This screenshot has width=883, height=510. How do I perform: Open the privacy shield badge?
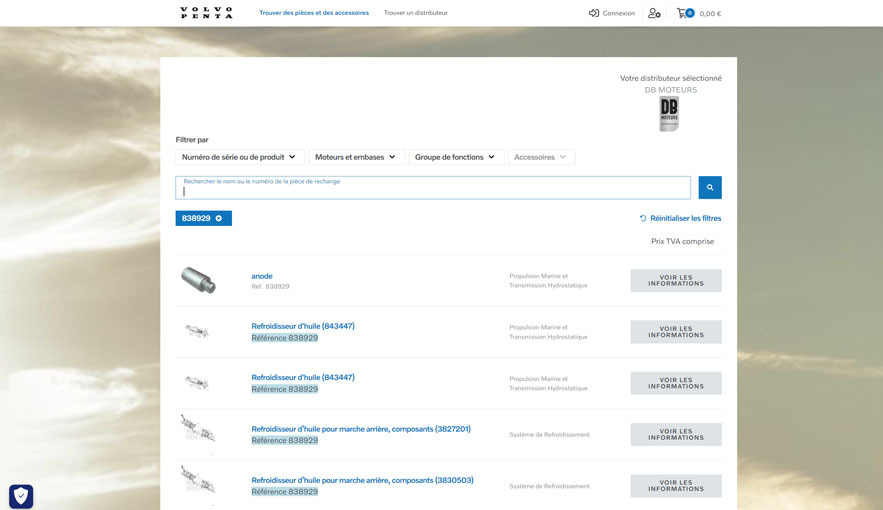tap(21, 496)
